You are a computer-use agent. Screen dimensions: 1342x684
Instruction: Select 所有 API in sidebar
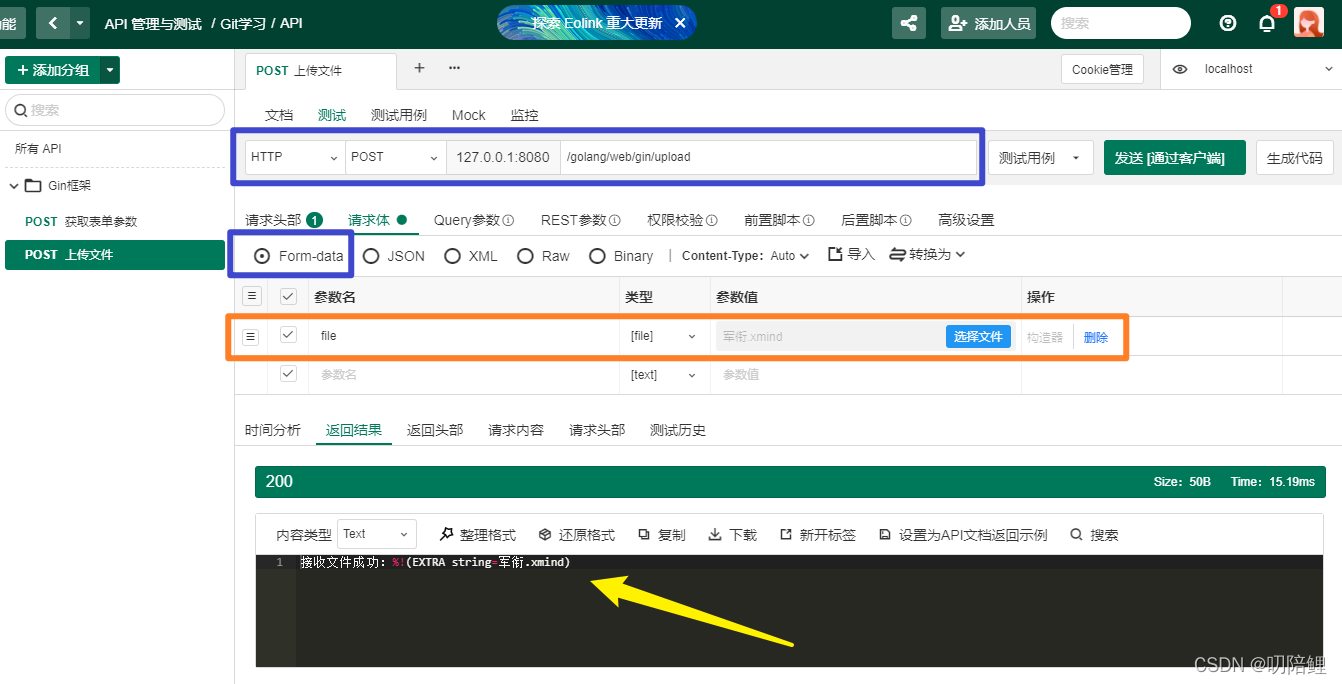(38, 148)
